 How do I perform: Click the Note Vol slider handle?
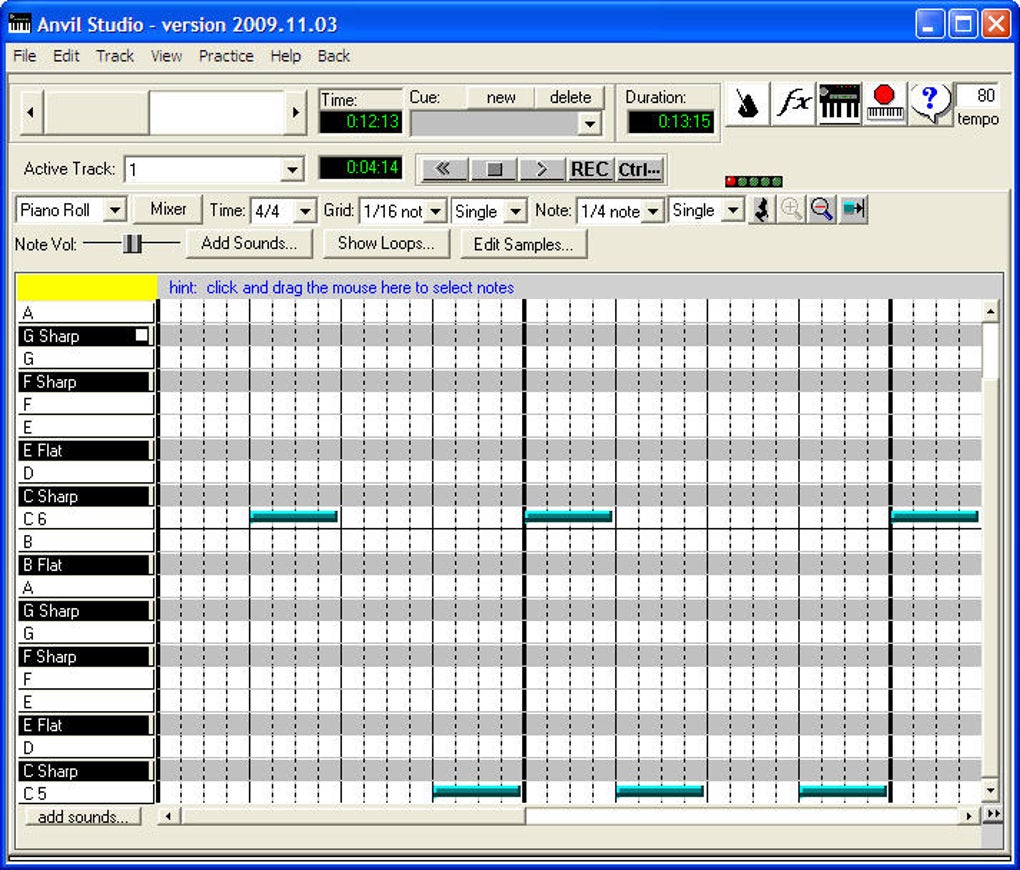(132, 243)
